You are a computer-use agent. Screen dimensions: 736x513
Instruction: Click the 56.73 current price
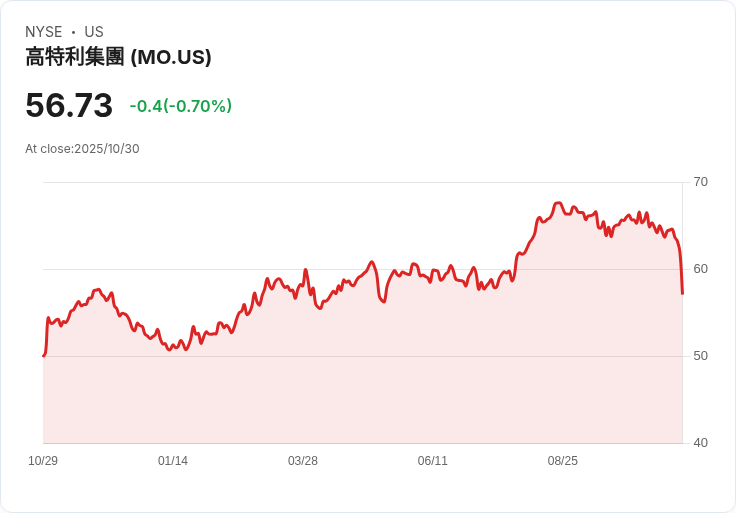tap(69, 106)
